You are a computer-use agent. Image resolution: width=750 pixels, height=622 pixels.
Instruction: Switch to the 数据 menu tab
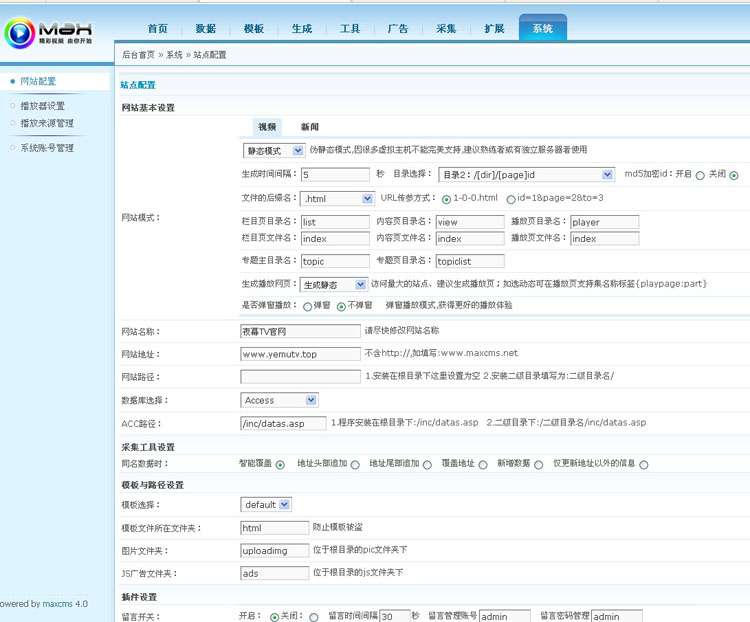pyautogui.click(x=206, y=29)
